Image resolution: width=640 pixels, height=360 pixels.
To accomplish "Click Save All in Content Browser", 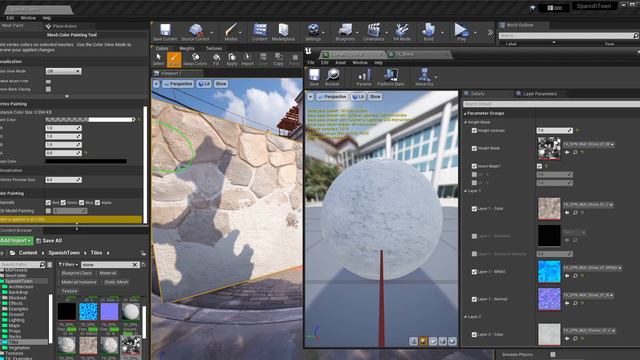I will (x=49, y=241).
